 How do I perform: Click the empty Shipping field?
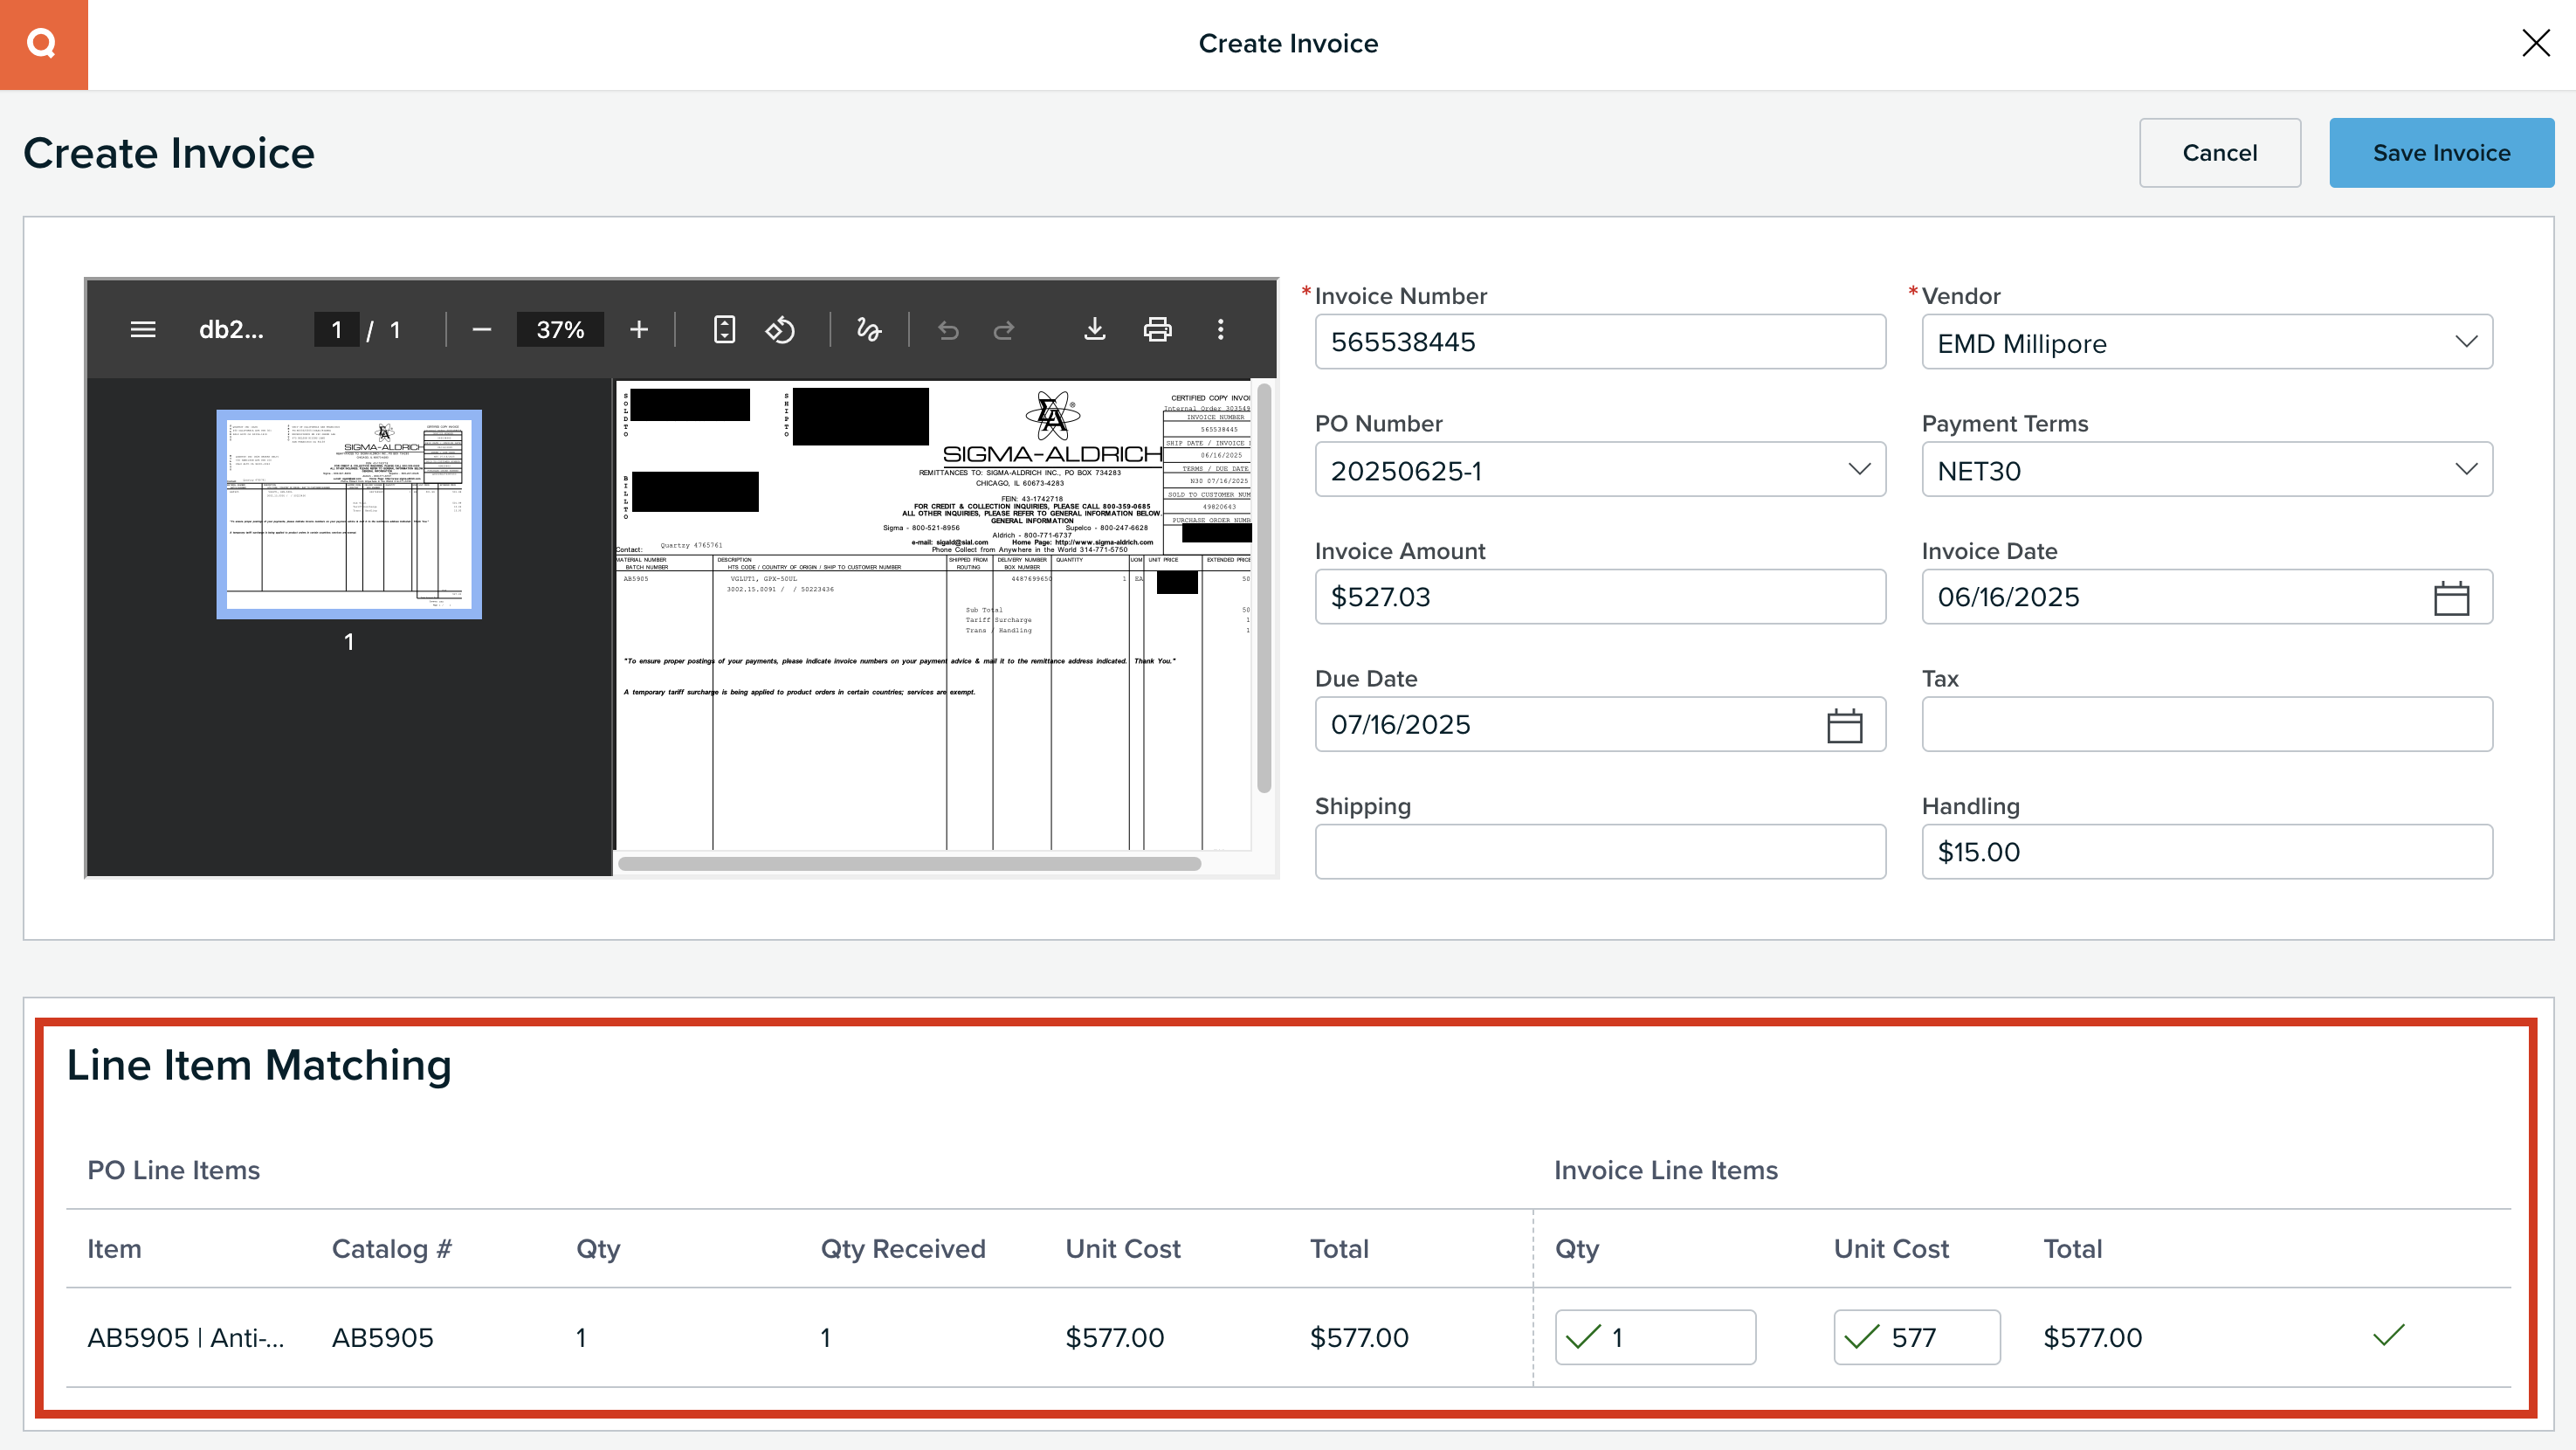point(1599,852)
